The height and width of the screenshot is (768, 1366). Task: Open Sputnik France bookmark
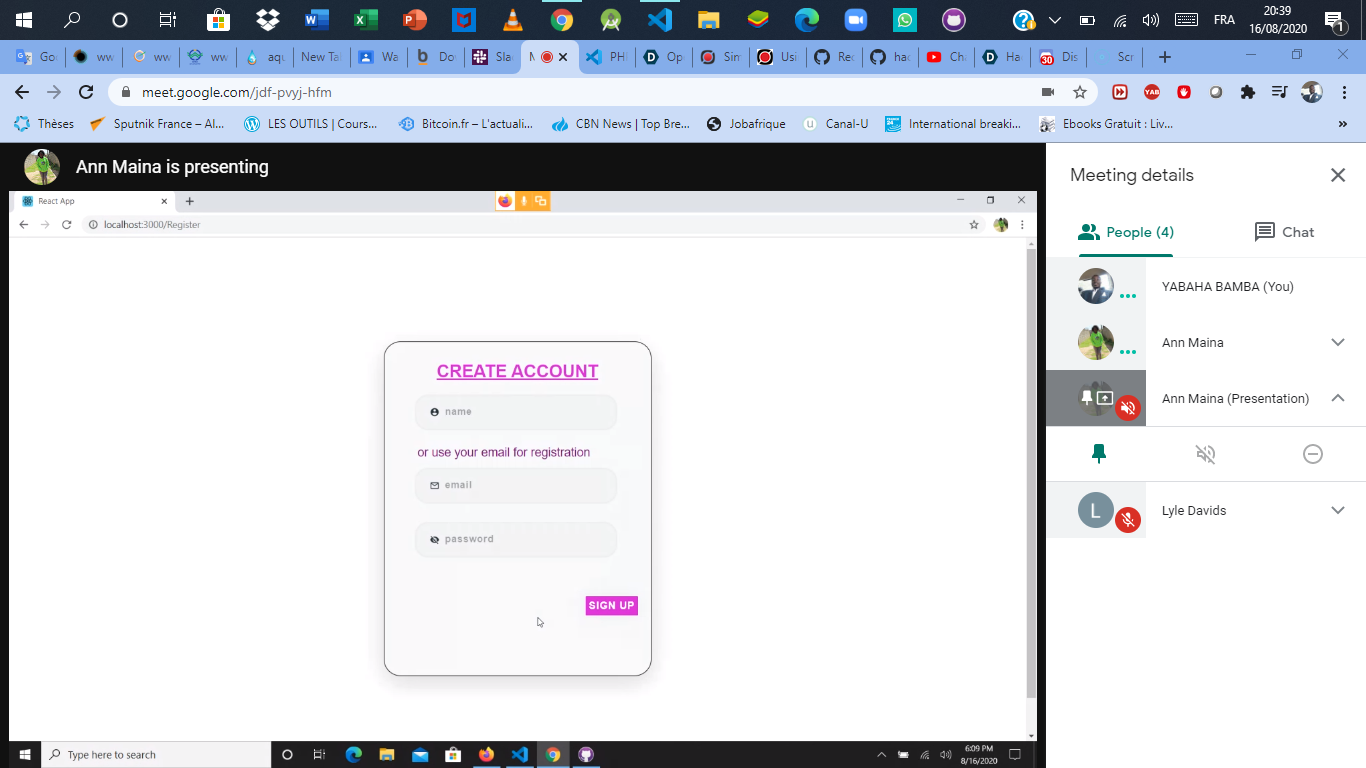point(157,124)
